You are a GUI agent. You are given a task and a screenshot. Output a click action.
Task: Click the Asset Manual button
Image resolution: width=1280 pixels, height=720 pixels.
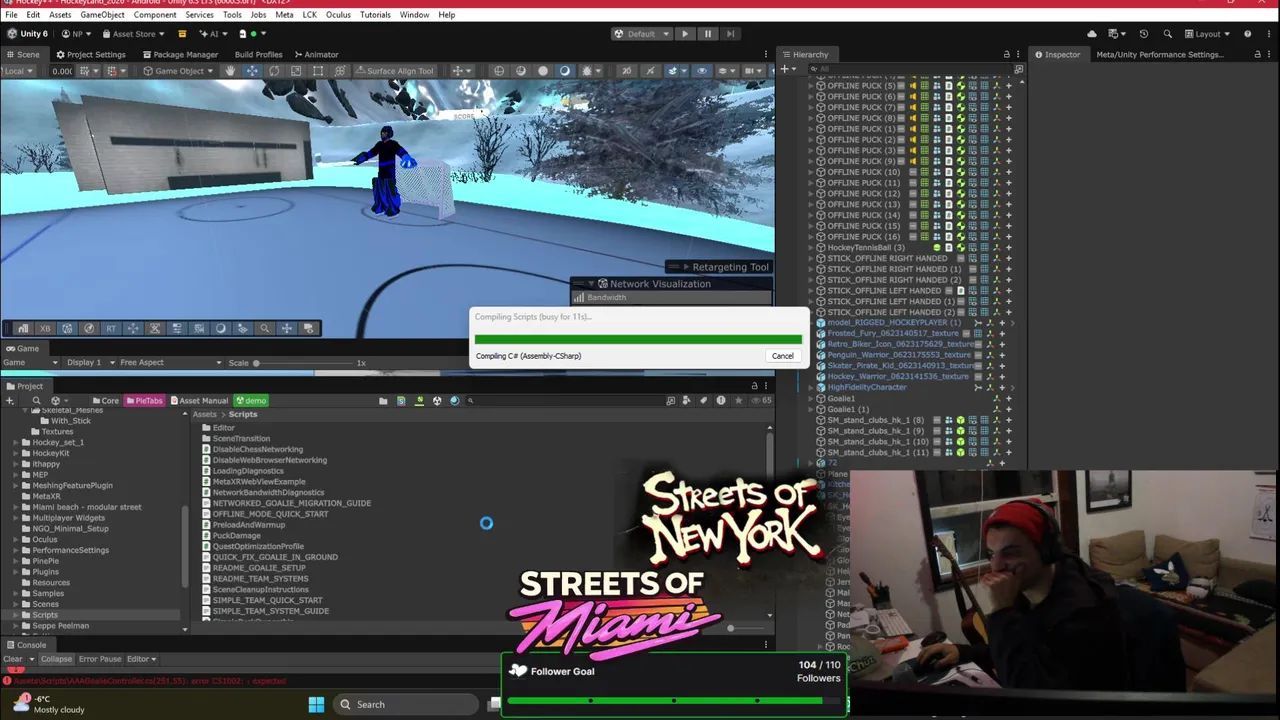click(199, 401)
